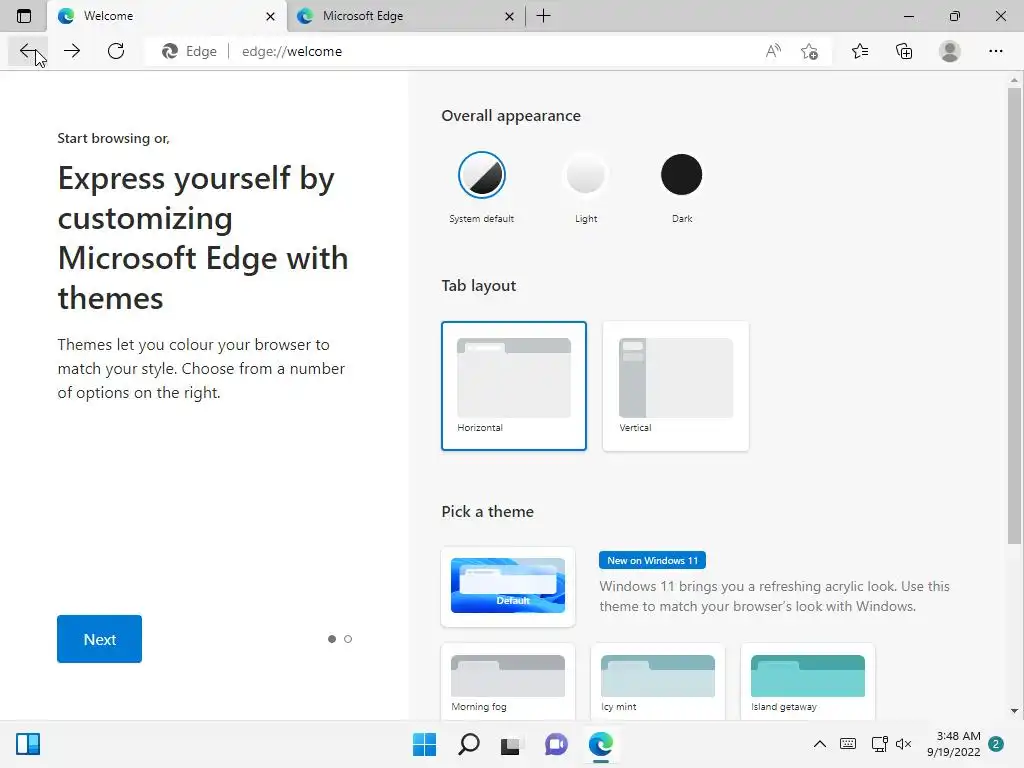The image size is (1024, 768).
Task: Click the second page indicator dot
Action: 348,639
